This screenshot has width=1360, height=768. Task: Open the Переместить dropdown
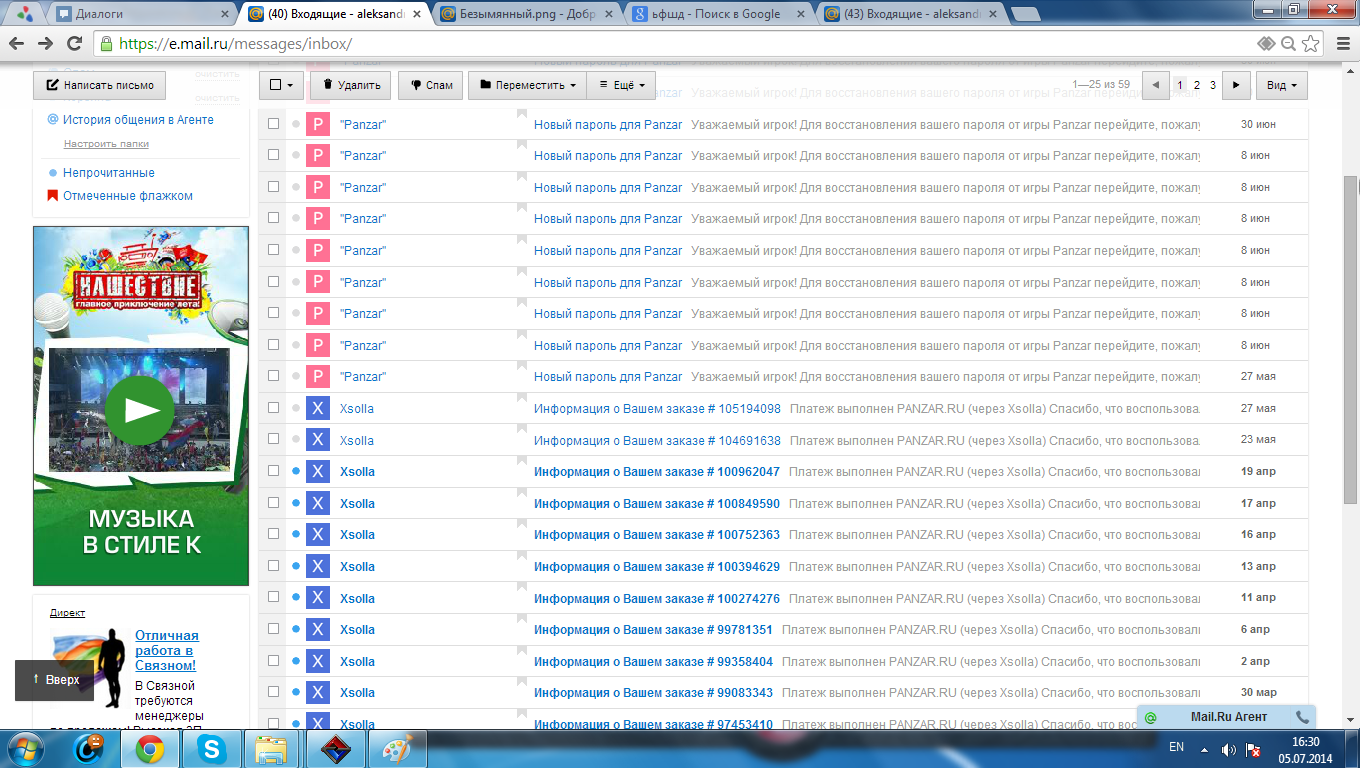(x=527, y=86)
